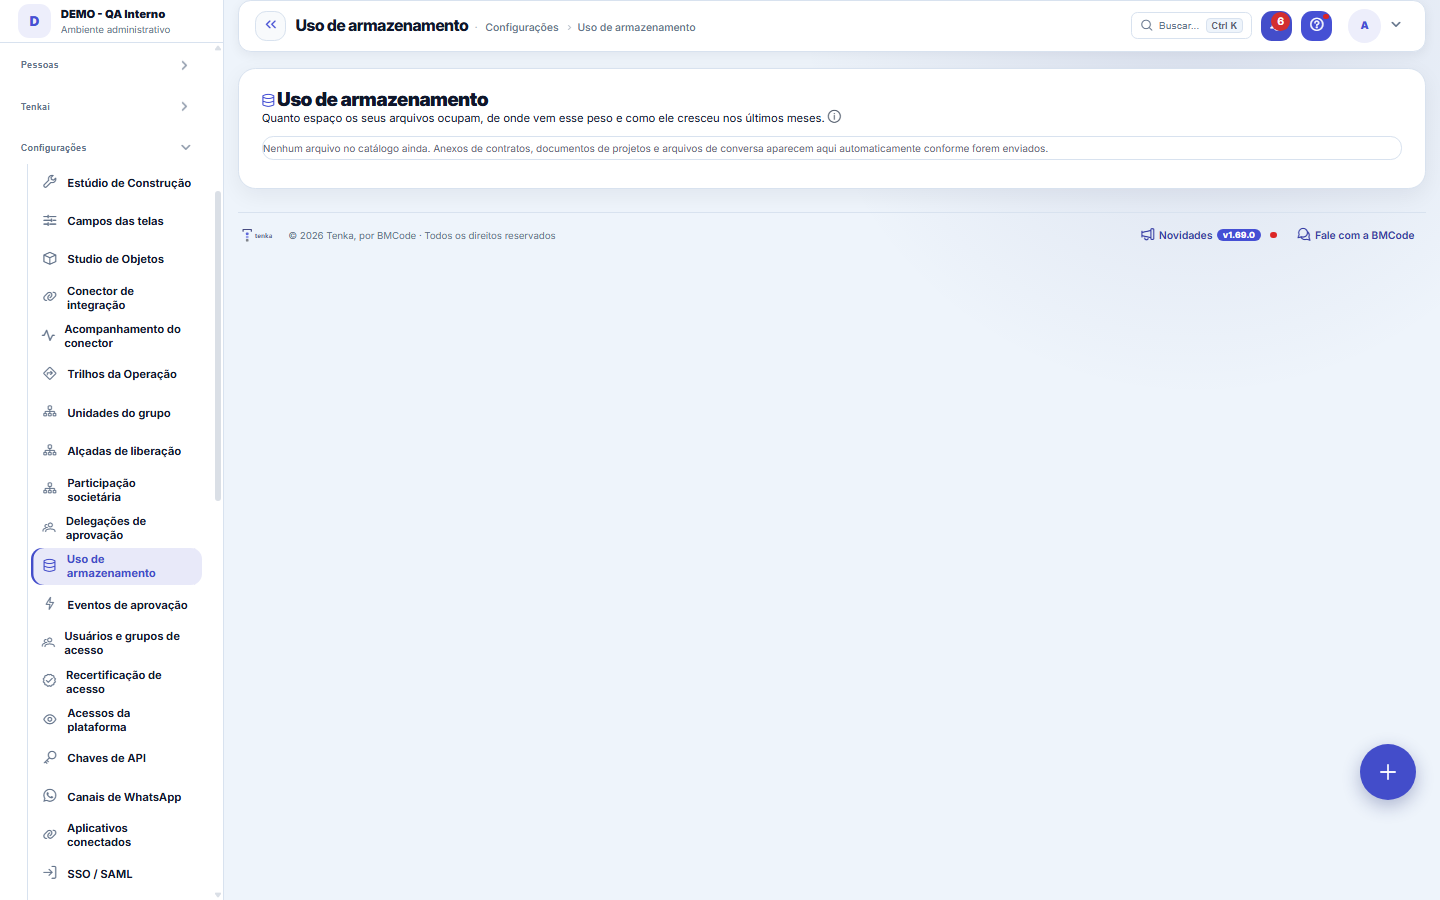Click the eye icon for Acessos da plataforma
This screenshot has height=900, width=1440.
(50, 719)
